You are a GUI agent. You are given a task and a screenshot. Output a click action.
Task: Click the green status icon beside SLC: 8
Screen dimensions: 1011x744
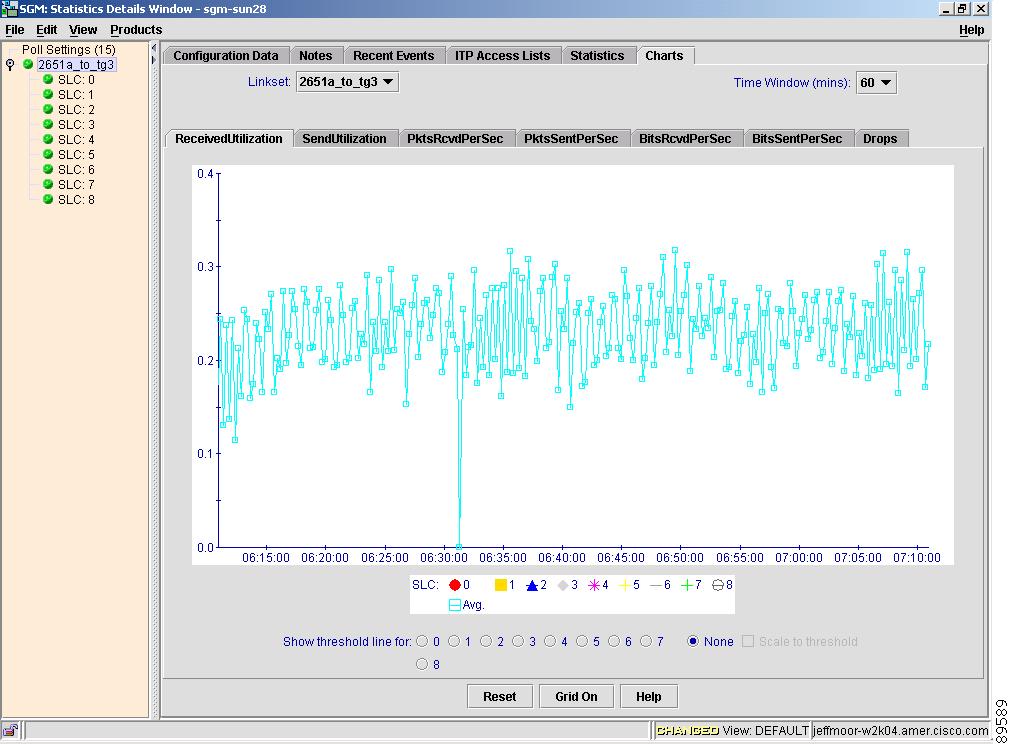(x=48, y=200)
